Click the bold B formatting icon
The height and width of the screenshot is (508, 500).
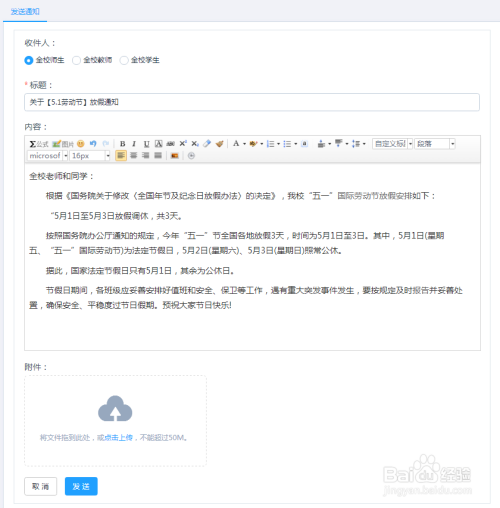point(122,144)
